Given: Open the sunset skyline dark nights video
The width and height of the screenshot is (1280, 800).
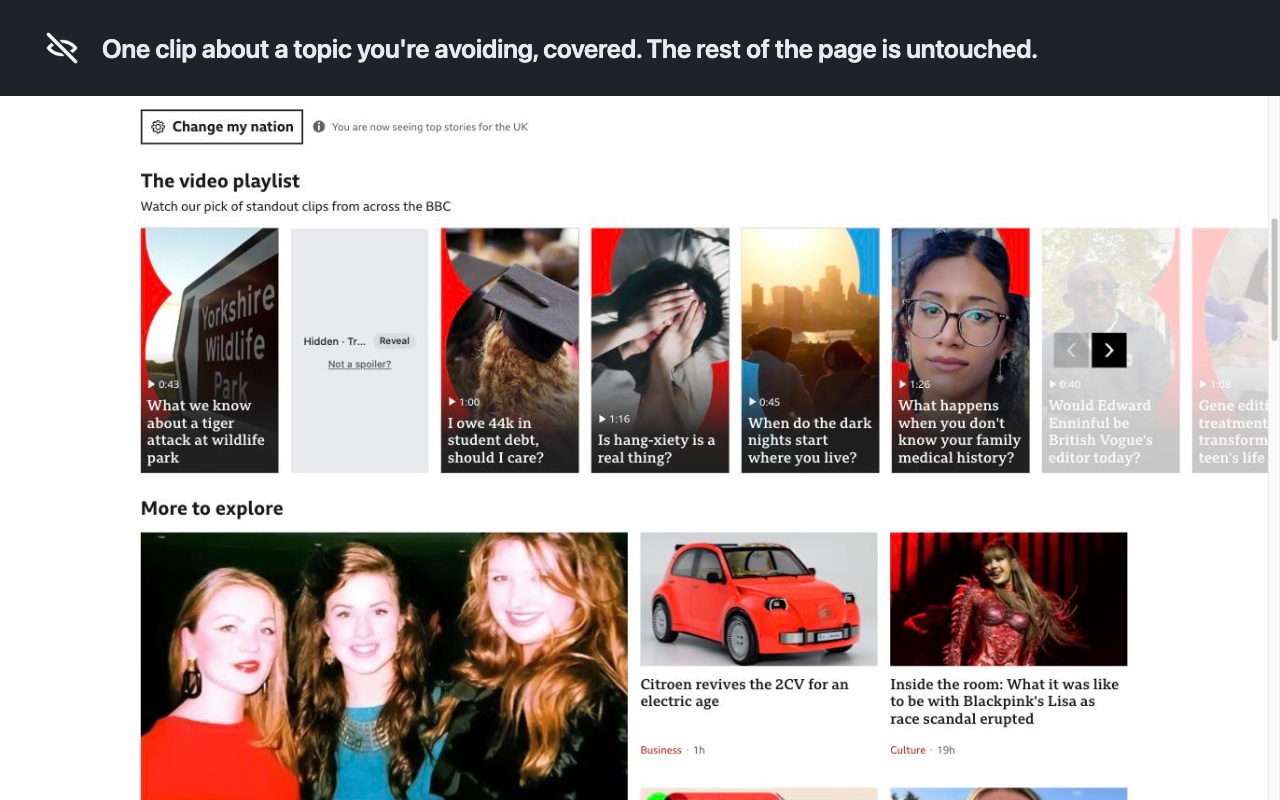Looking at the screenshot, I should (x=810, y=350).
